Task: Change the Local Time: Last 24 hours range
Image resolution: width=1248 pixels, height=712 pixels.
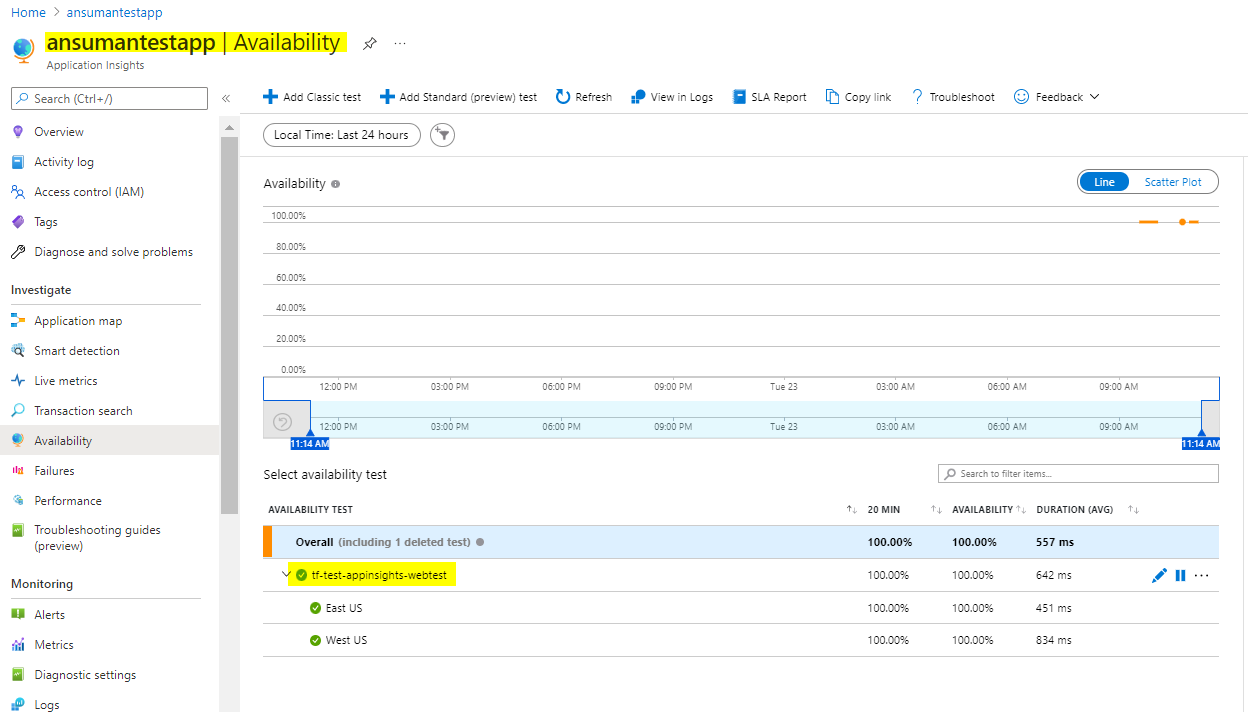Action: pyautogui.click(x=342, y=135)
